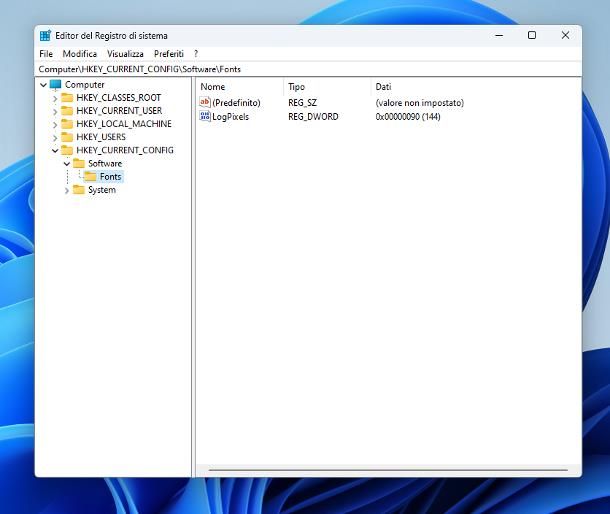The image size is (610, 514).
Task: Click the registry path address bar
Action: click(309, 69)
